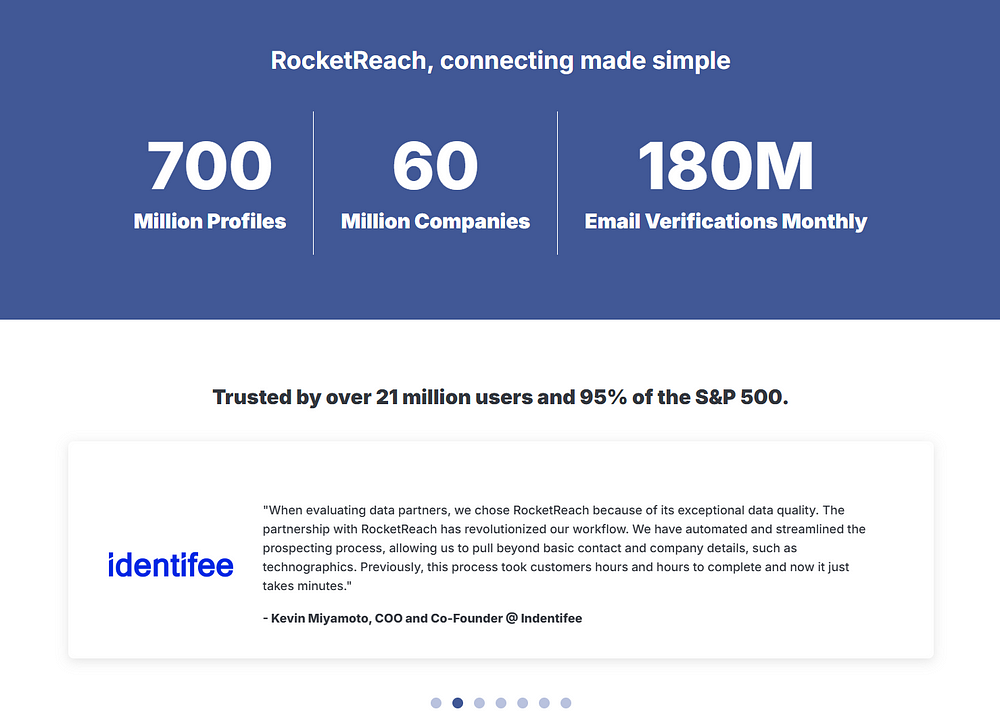1000x713 pixels.
Task: Click the Email Verifications Monthly label
Action: (725, 221)
